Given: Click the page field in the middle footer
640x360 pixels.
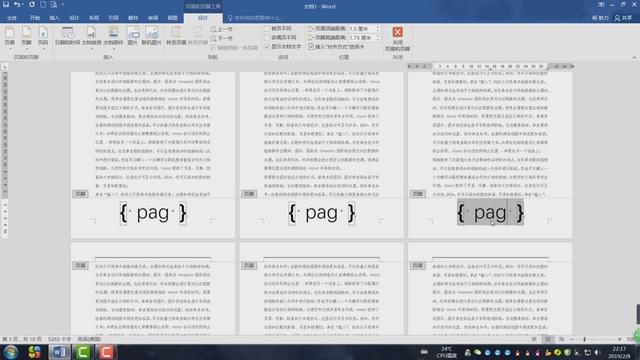Looking at the screenshot, I should tap(322, 213).
